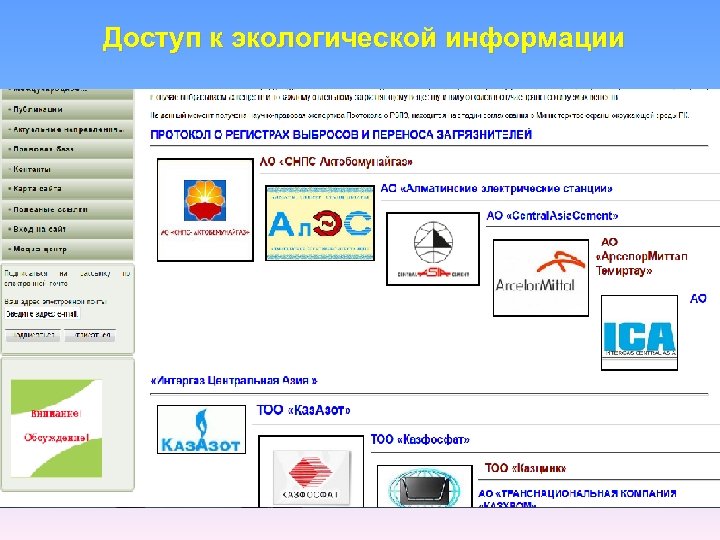Open the Внимание Обсуждение banner
Image resolution: width=720 pixels, height=540 pixels.
56,428
